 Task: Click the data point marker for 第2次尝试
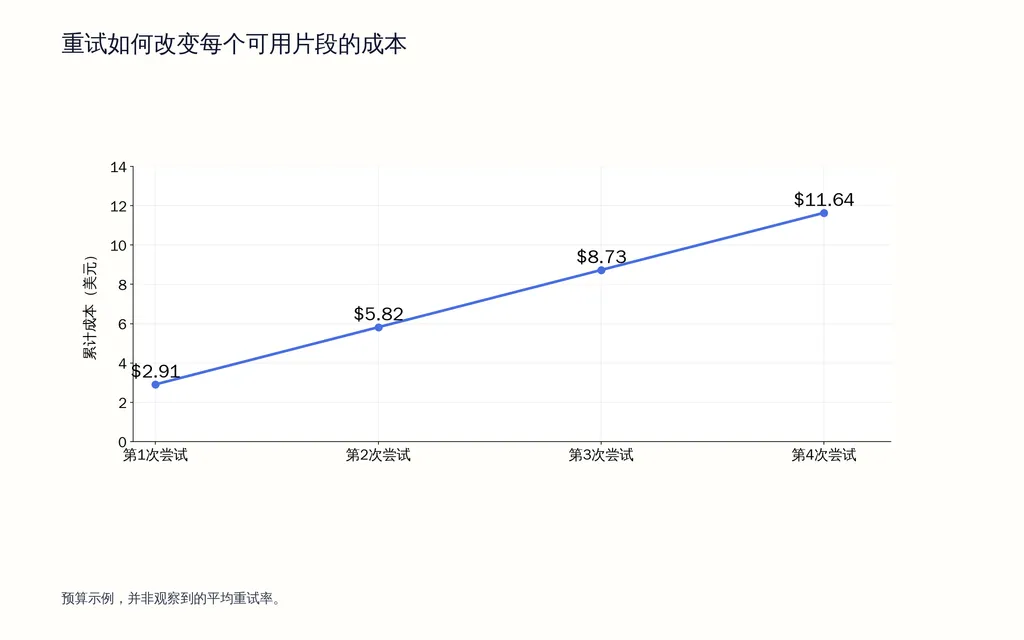(379, 327)
